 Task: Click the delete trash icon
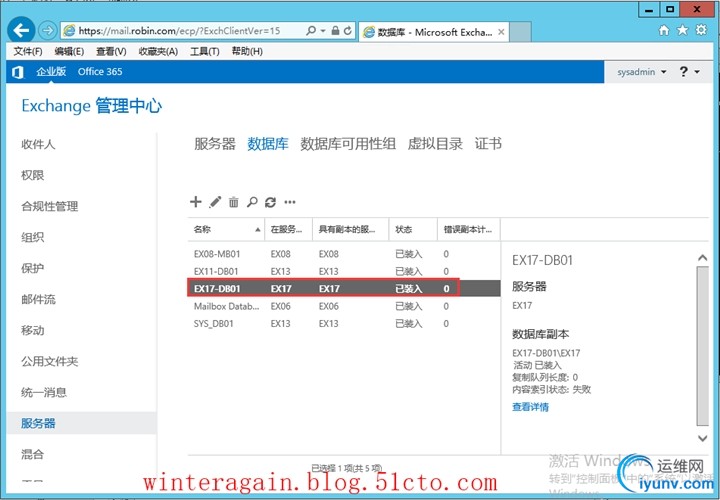click(234, 202)
